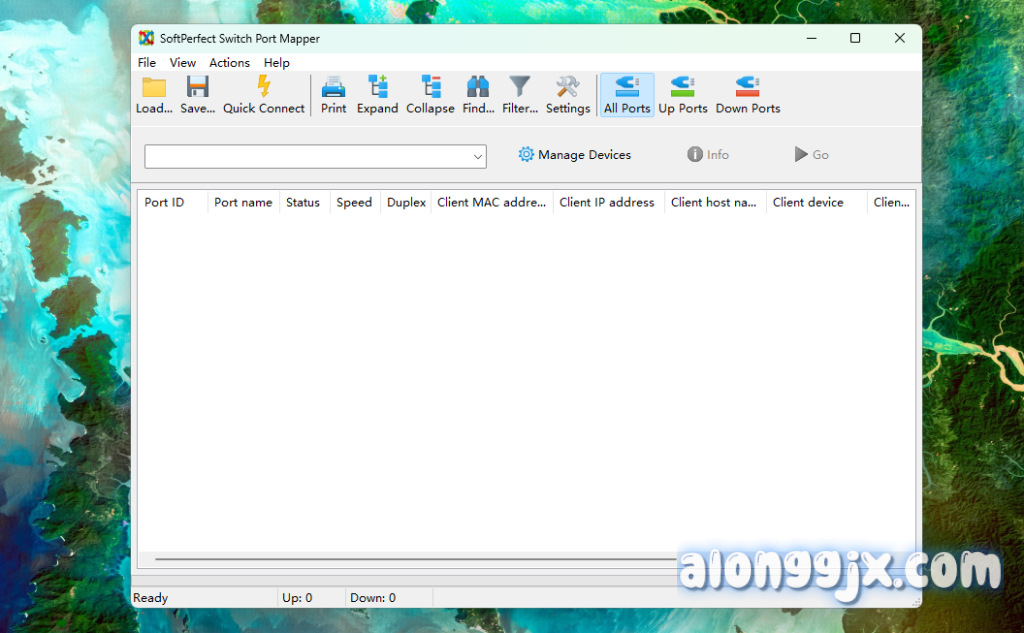Open the Filter funnel tool
The width and height of the screenshot is (1024, 633).
point(519,88)
